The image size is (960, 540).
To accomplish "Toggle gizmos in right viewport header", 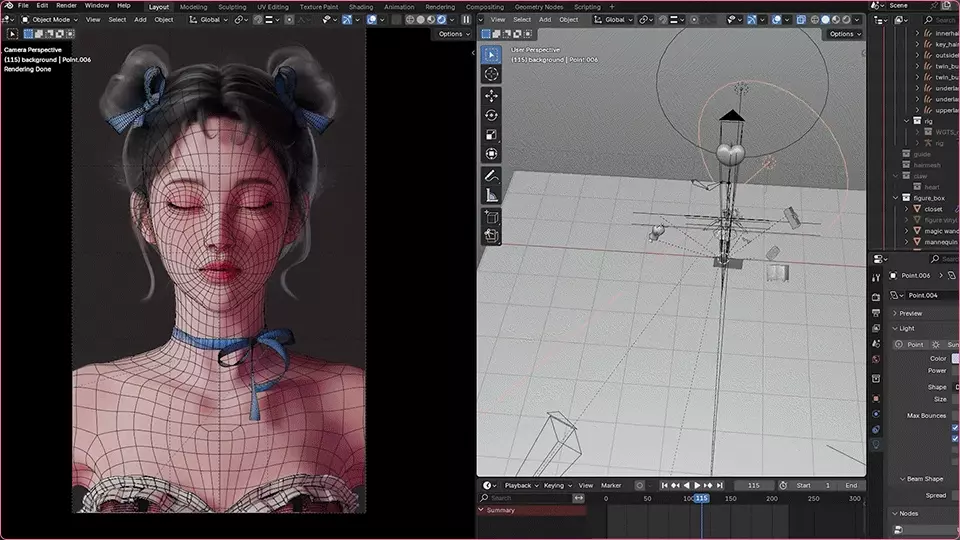I will pos(752,20).
